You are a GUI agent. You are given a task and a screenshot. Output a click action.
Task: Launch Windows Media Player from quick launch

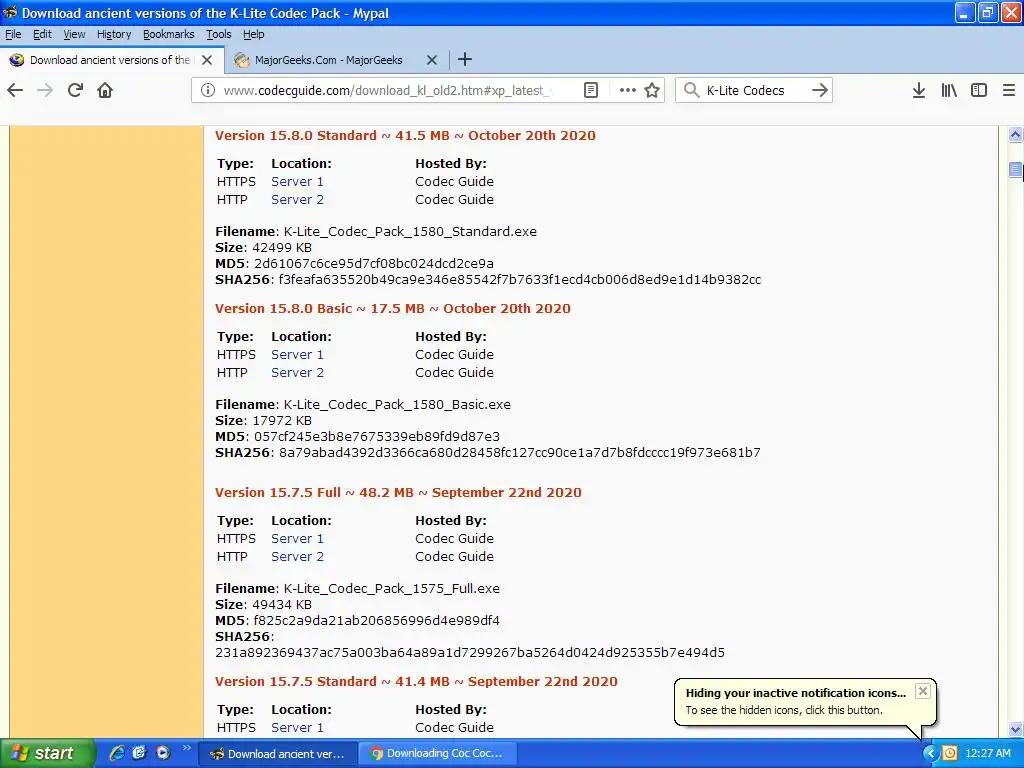[163, 752]
